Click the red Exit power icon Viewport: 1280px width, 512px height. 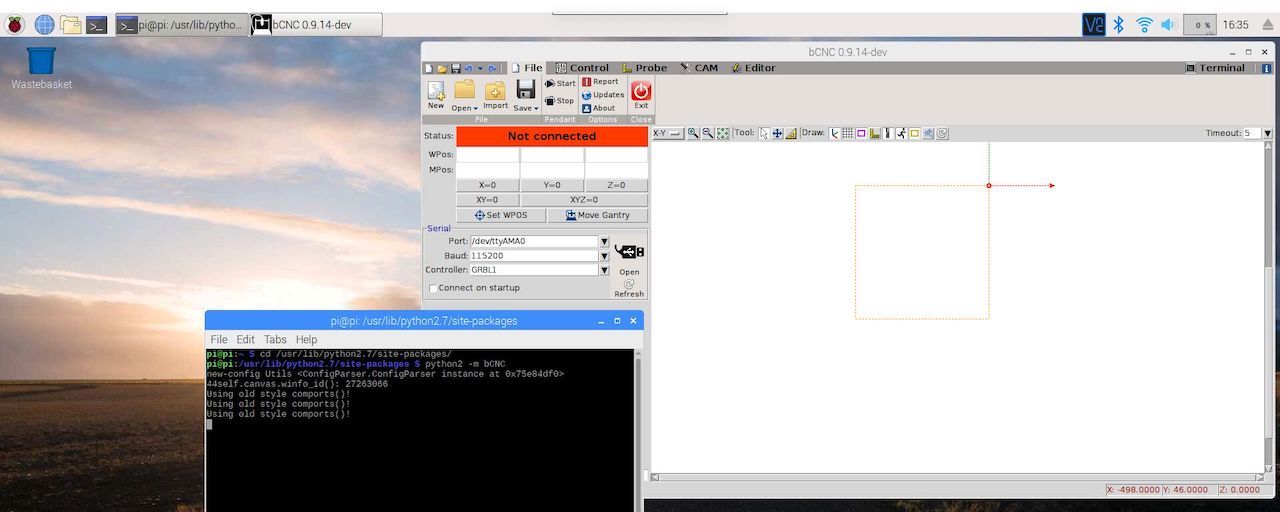[641, 90]
